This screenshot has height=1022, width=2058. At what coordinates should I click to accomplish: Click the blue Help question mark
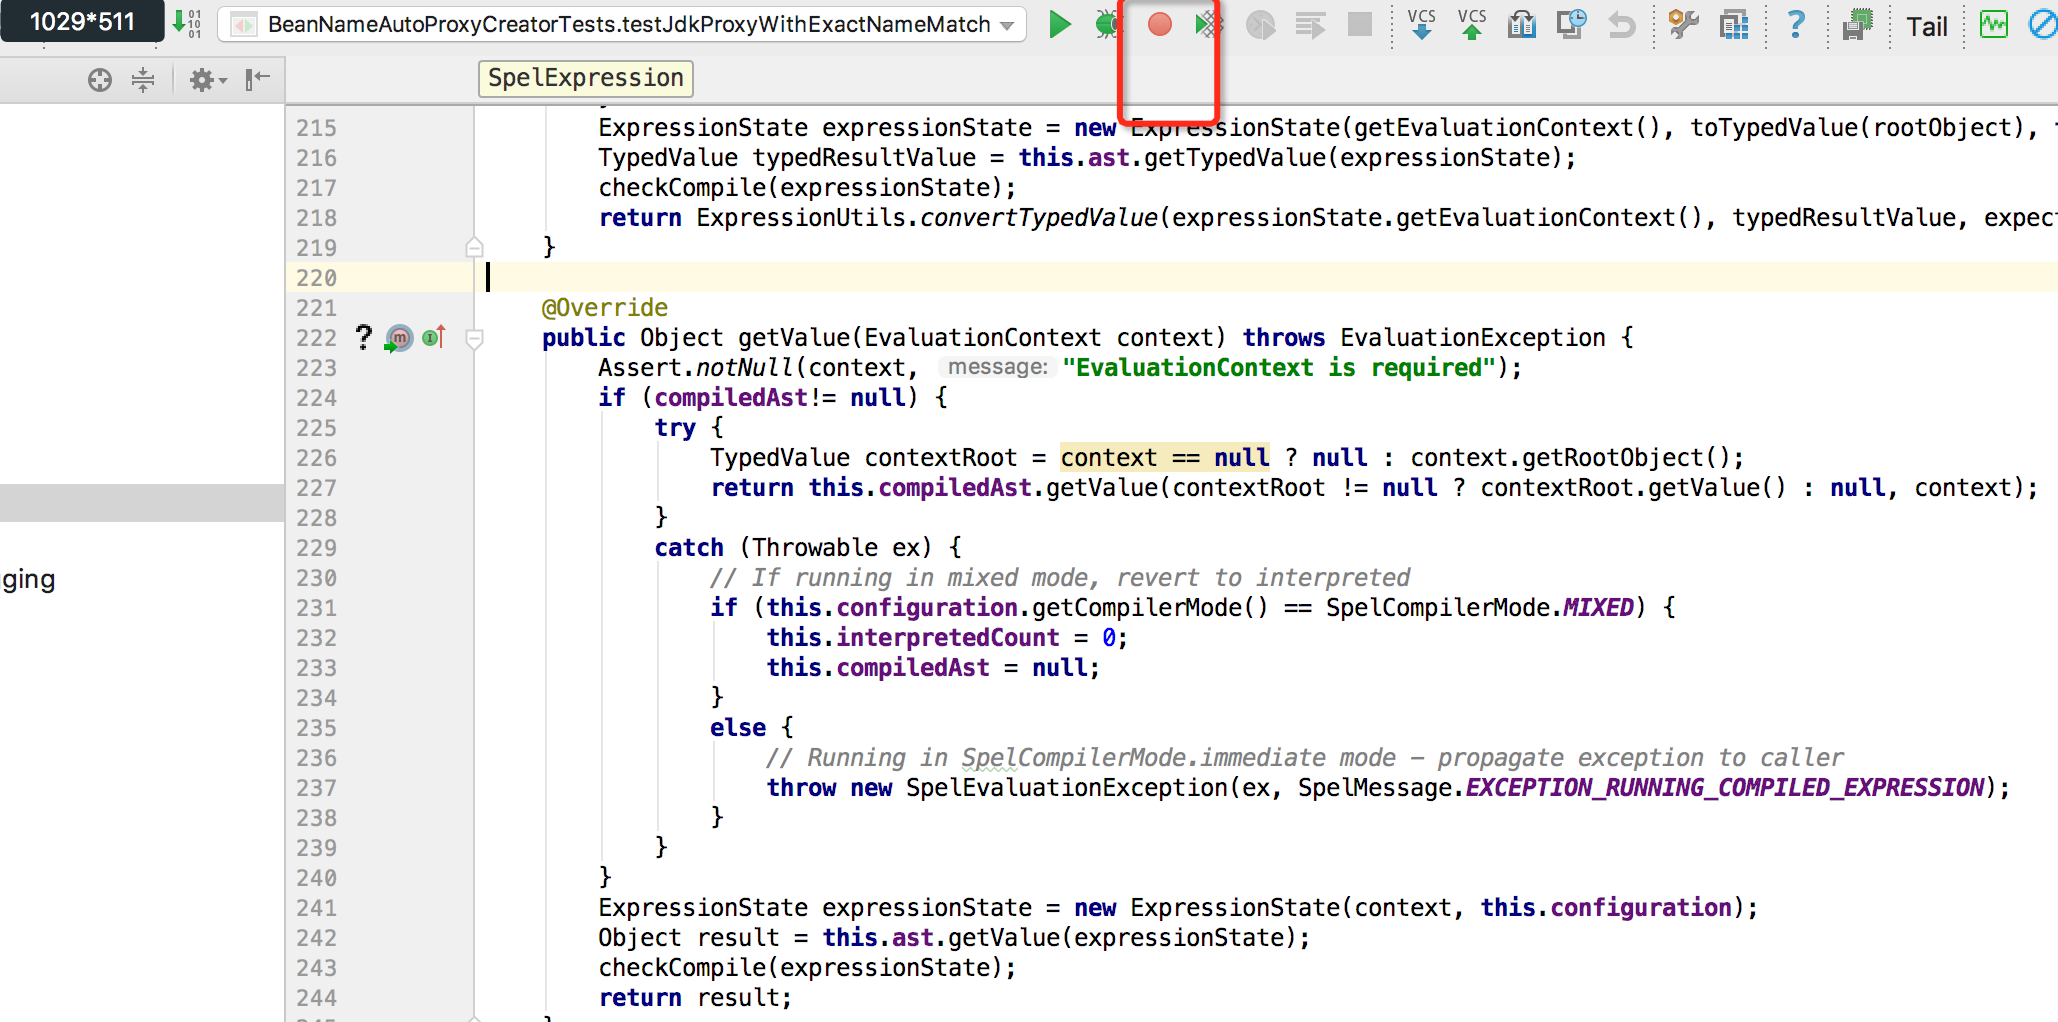click(x=1795, y=24)
